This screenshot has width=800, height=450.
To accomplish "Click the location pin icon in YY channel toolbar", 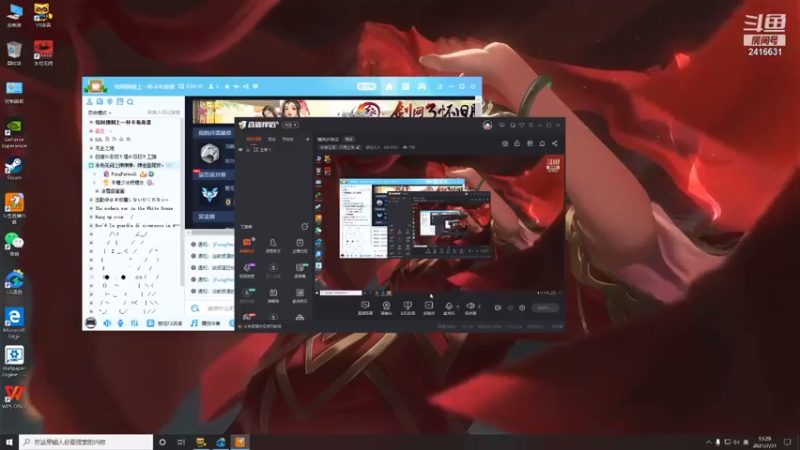I will click(x=110, y=102).
